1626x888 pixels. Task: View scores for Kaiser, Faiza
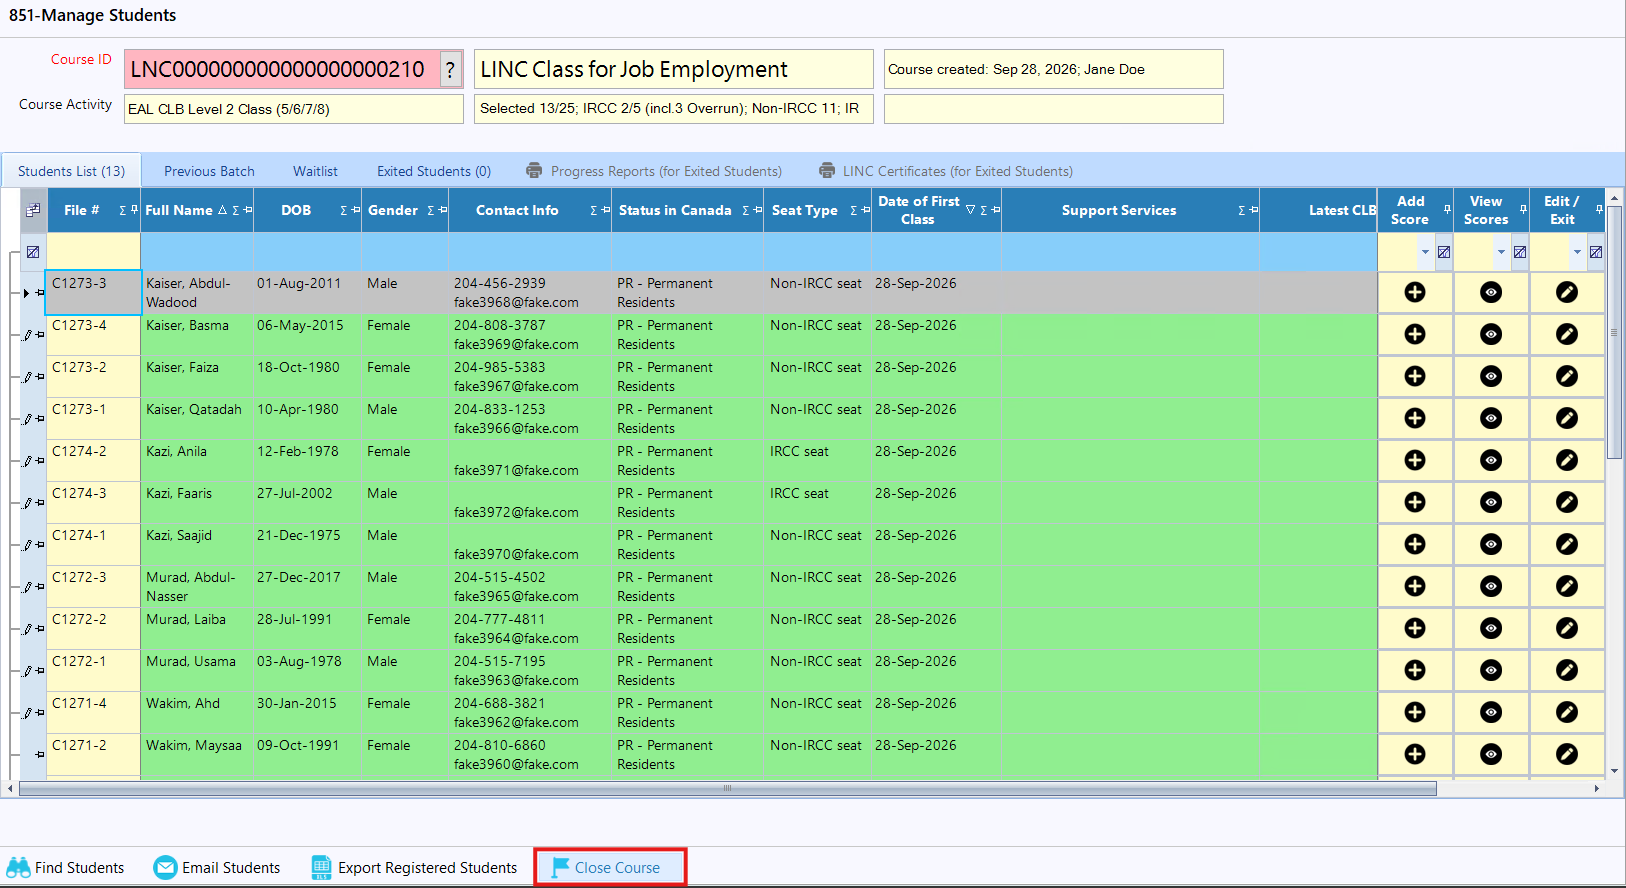1491,376
